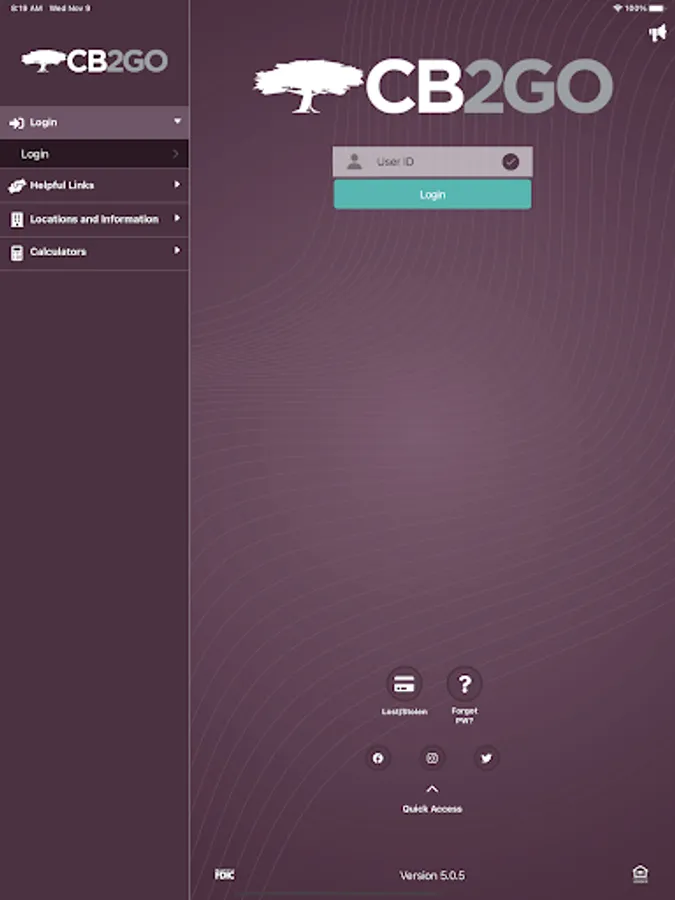Tap the large CB2GO logo
Image resolution: width=675 pixels, height=900 pixels.
point(433,86)
